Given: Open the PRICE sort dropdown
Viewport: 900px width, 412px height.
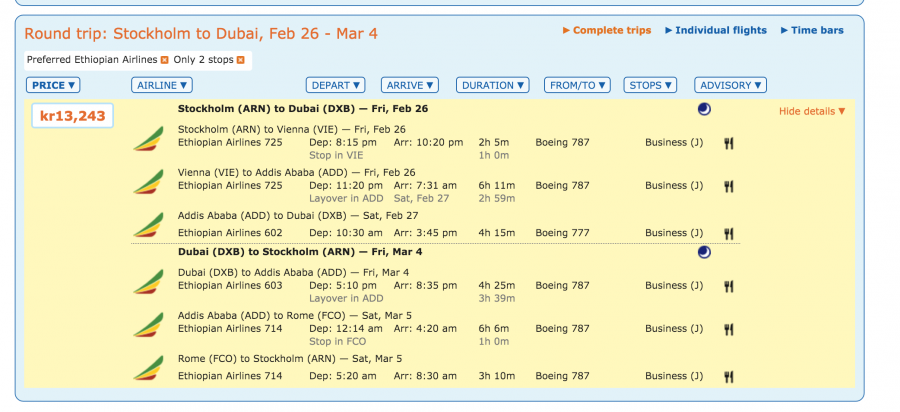Looking at the screenshot, I should tap(54, 85).
